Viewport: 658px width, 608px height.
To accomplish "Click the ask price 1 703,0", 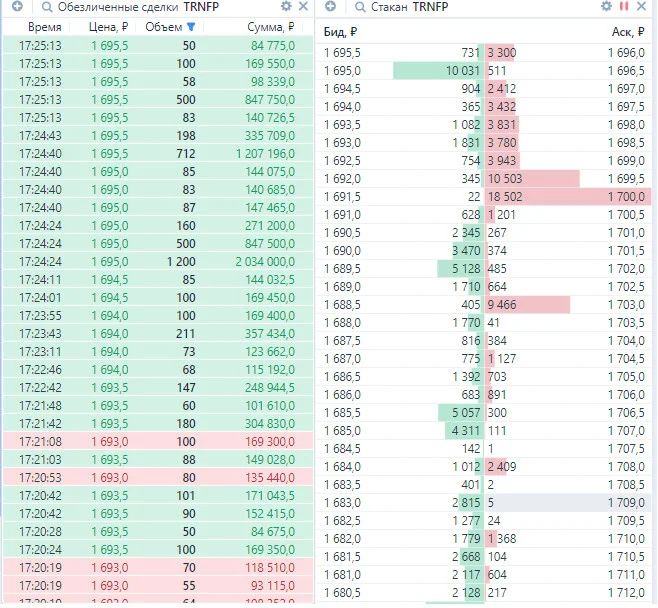I will 626,305.
